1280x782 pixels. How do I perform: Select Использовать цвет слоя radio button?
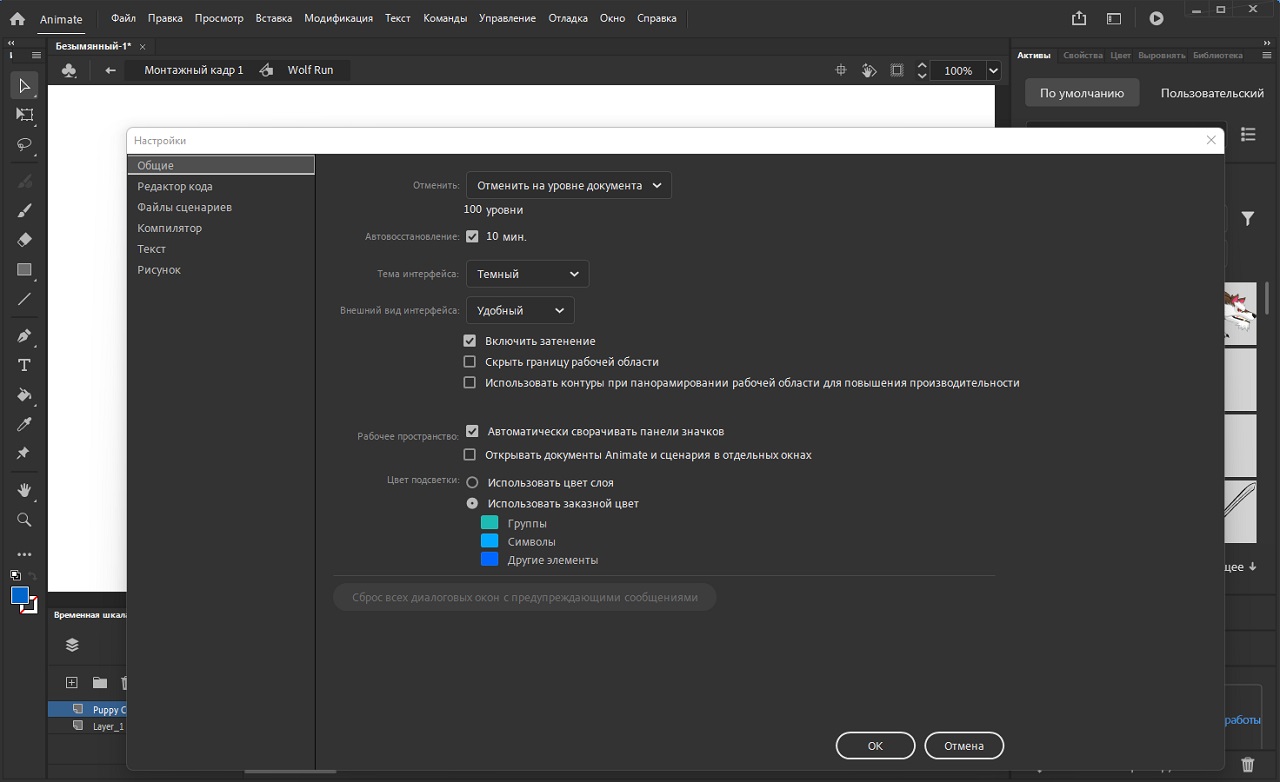(472, 483)
